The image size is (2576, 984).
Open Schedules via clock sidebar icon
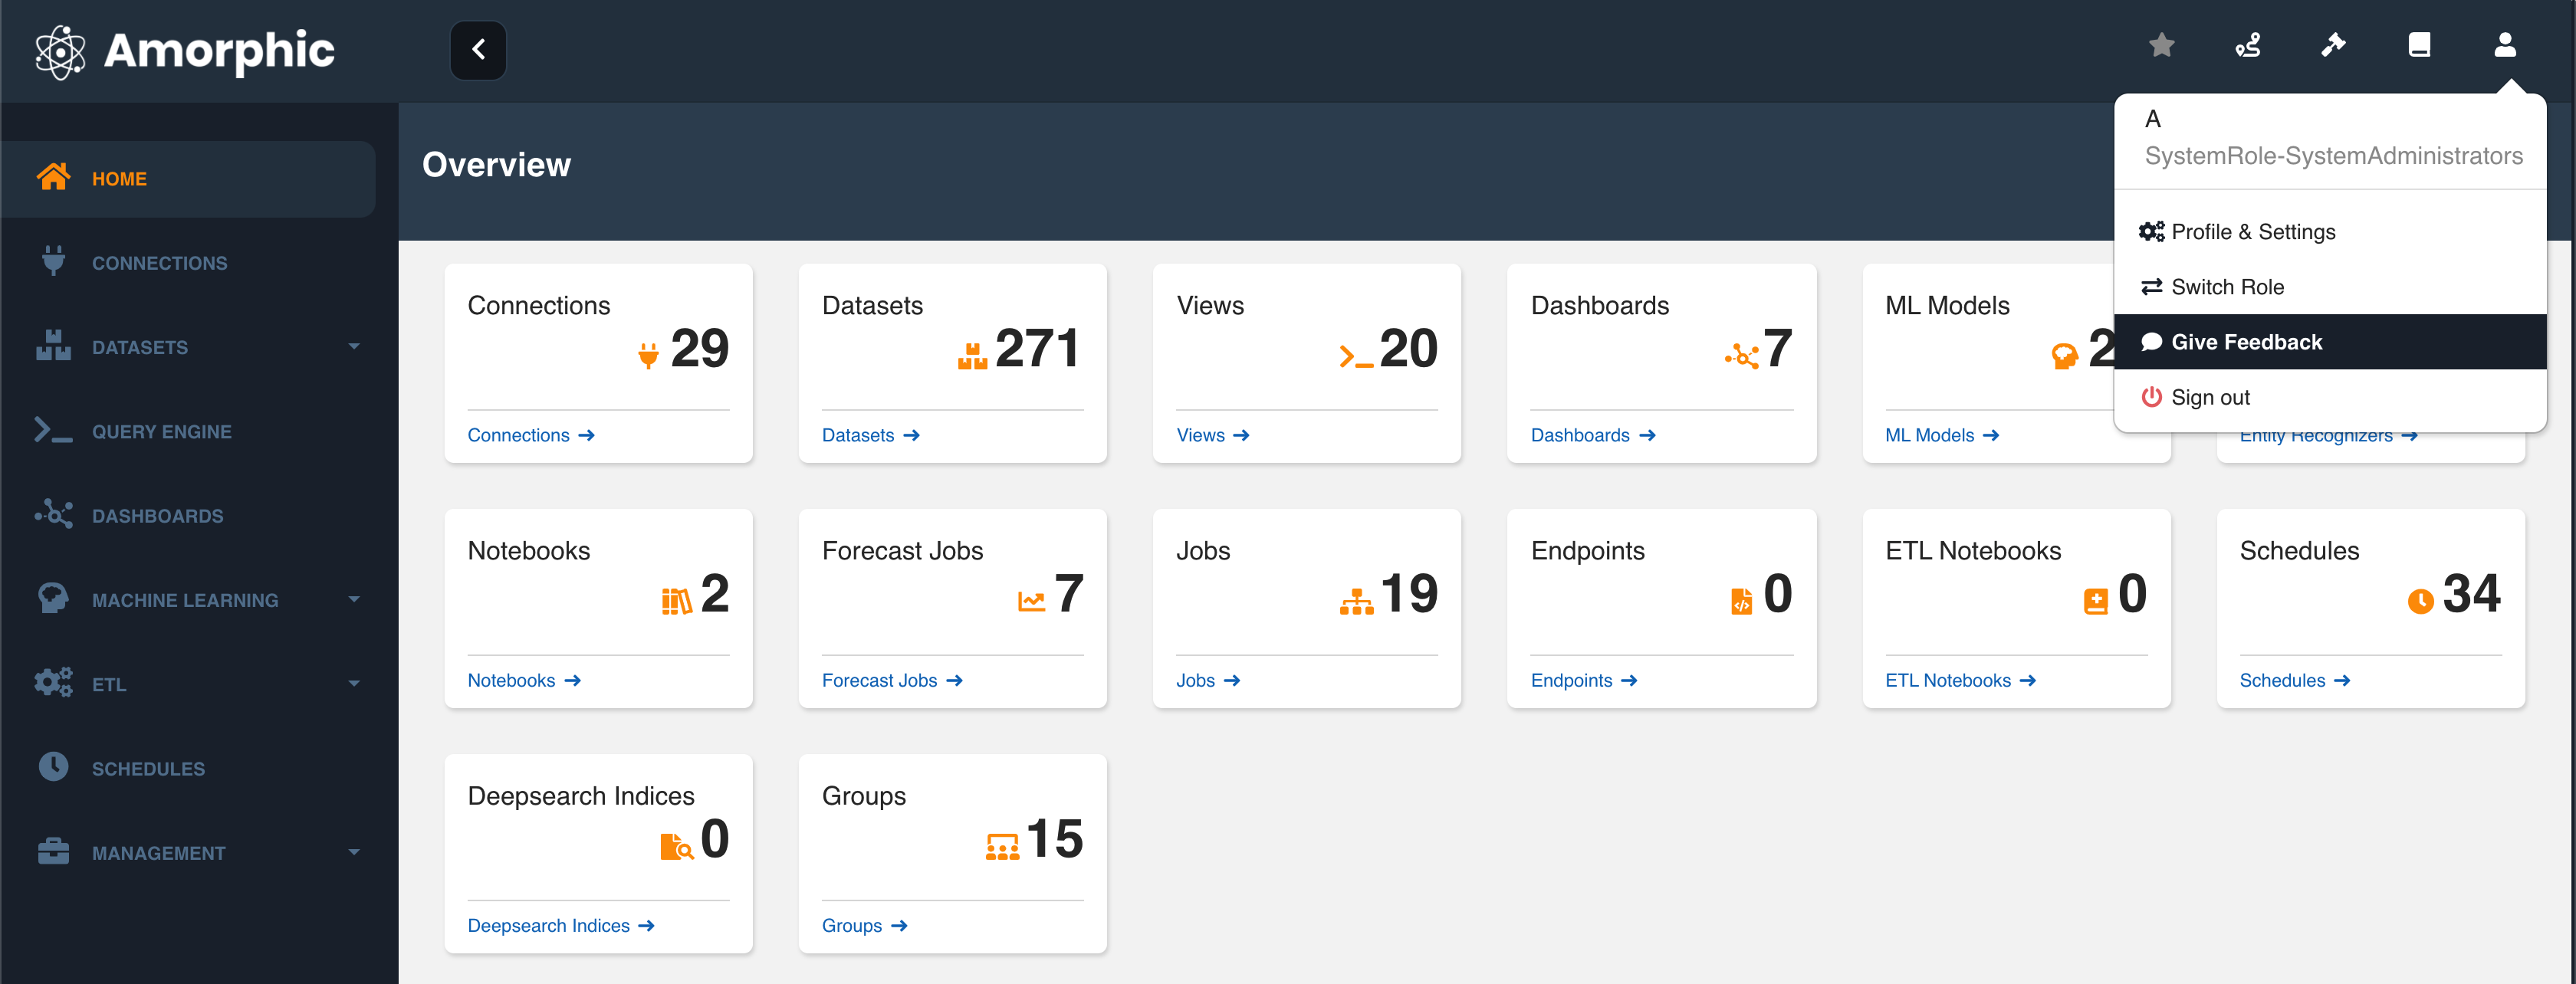(53, 768)
